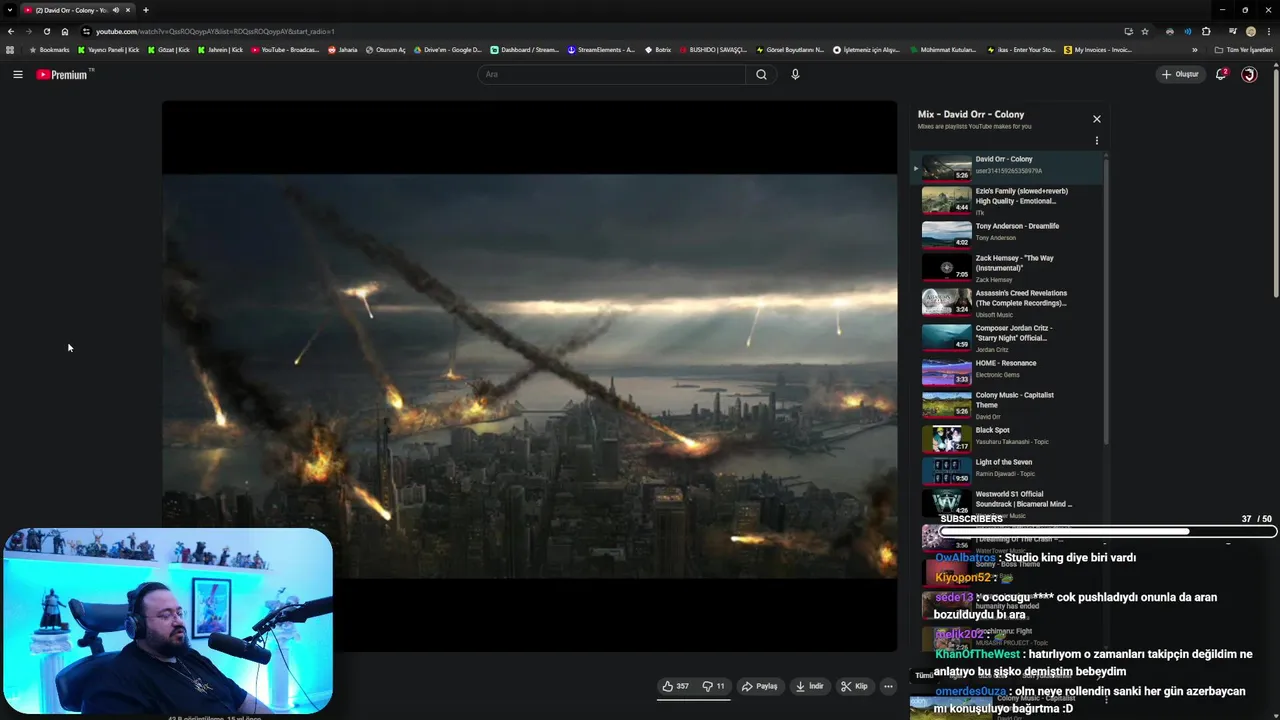Close the David Orr - Colony tab
This screenshot has width=1280, height=720.
coord(128,10)
